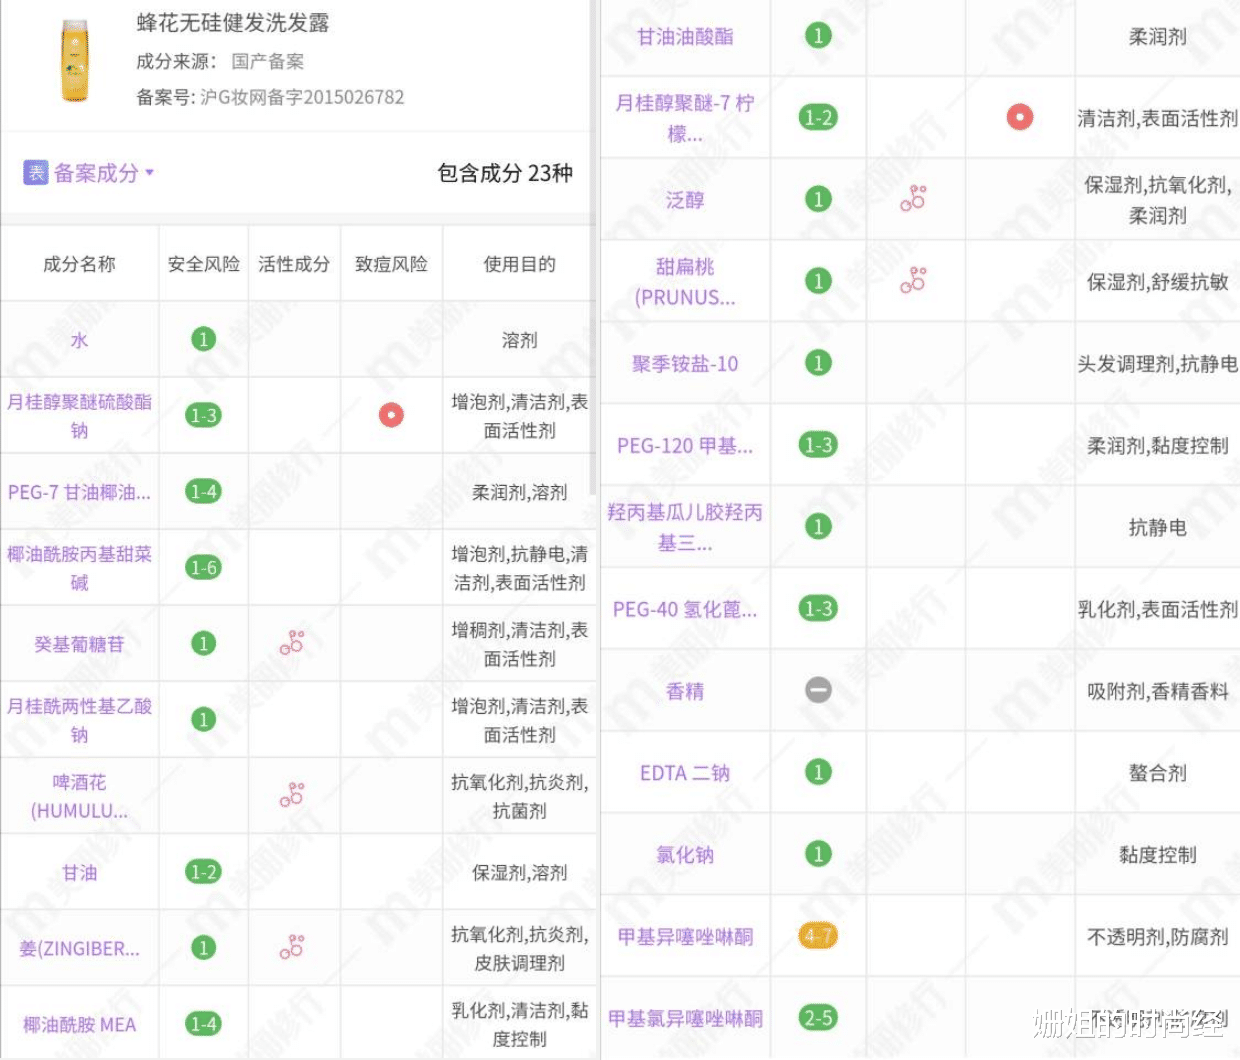Click the red acne-risk icon beside 月桂醇聚醚-7柠檬
This screenshot has width=1240, height=1060.
(x=1019, y=117)
